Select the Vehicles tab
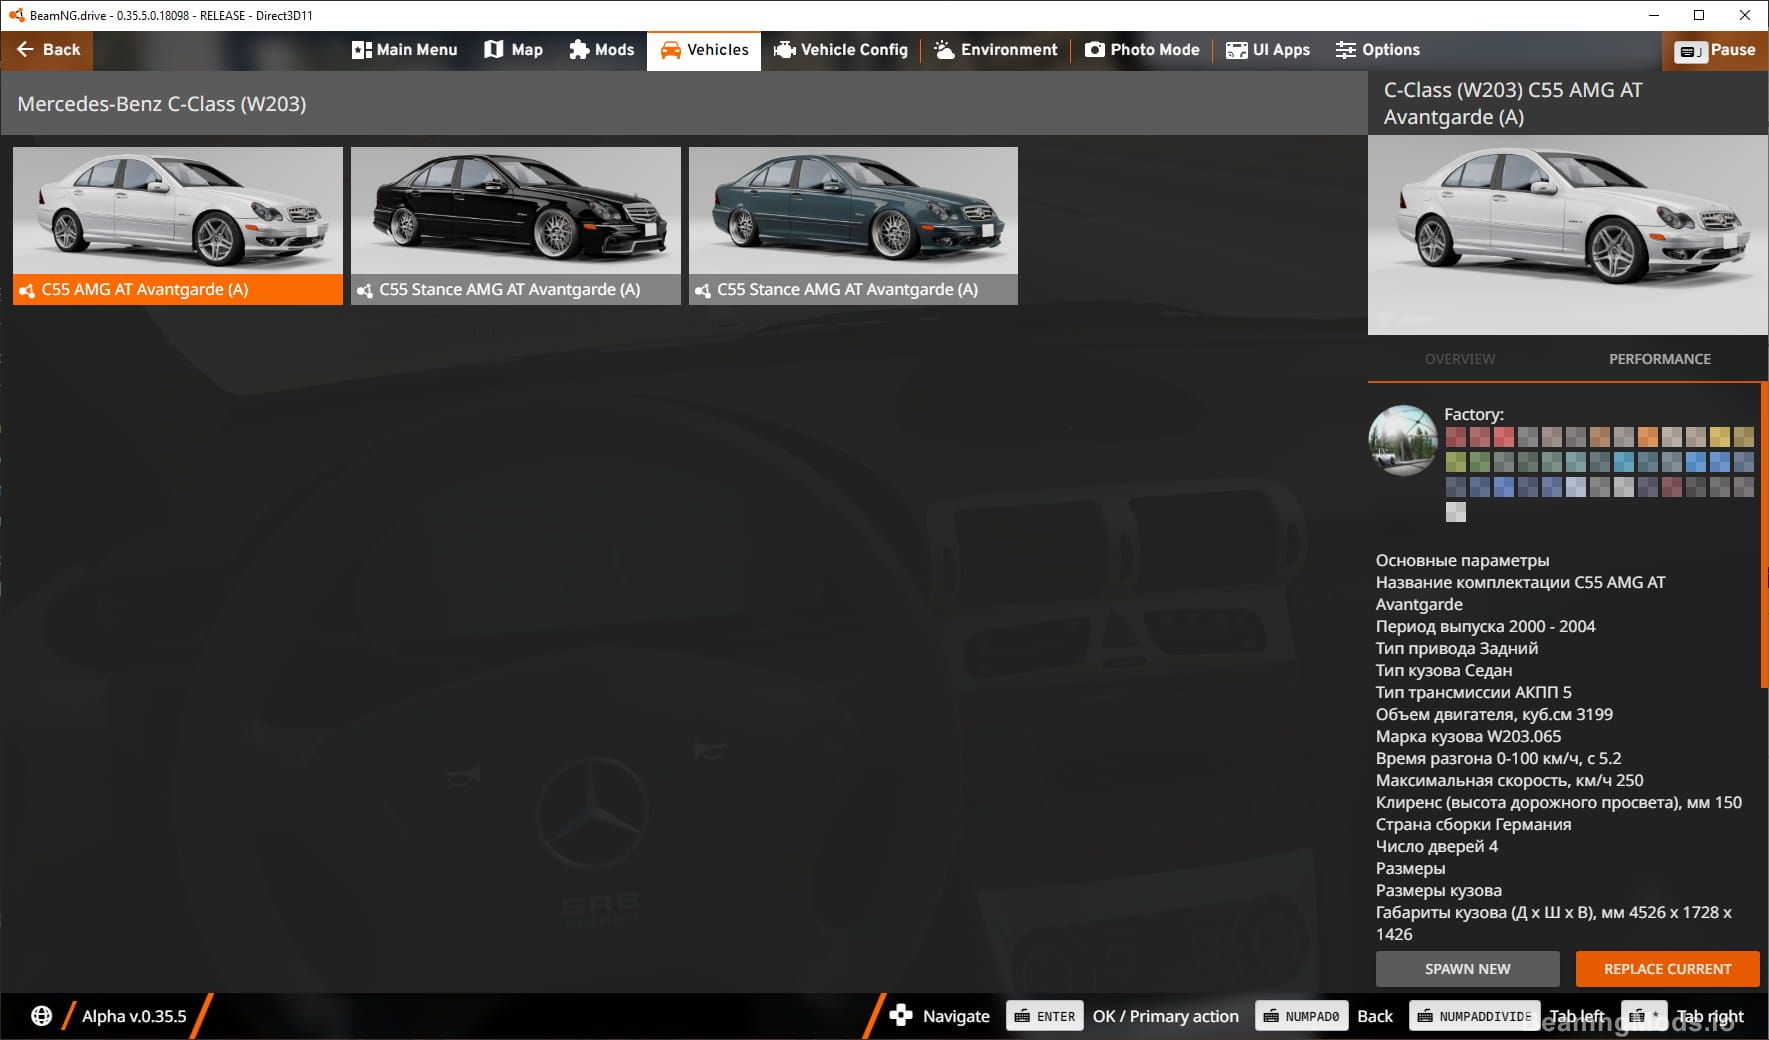This screenshot has width=1769, height=1040. click(704, 50)
